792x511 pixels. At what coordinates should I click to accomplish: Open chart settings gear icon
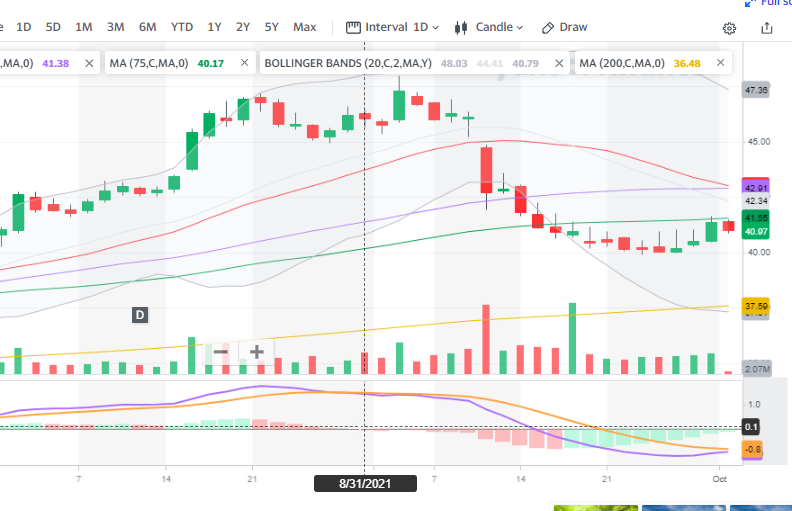click(729, 28)
